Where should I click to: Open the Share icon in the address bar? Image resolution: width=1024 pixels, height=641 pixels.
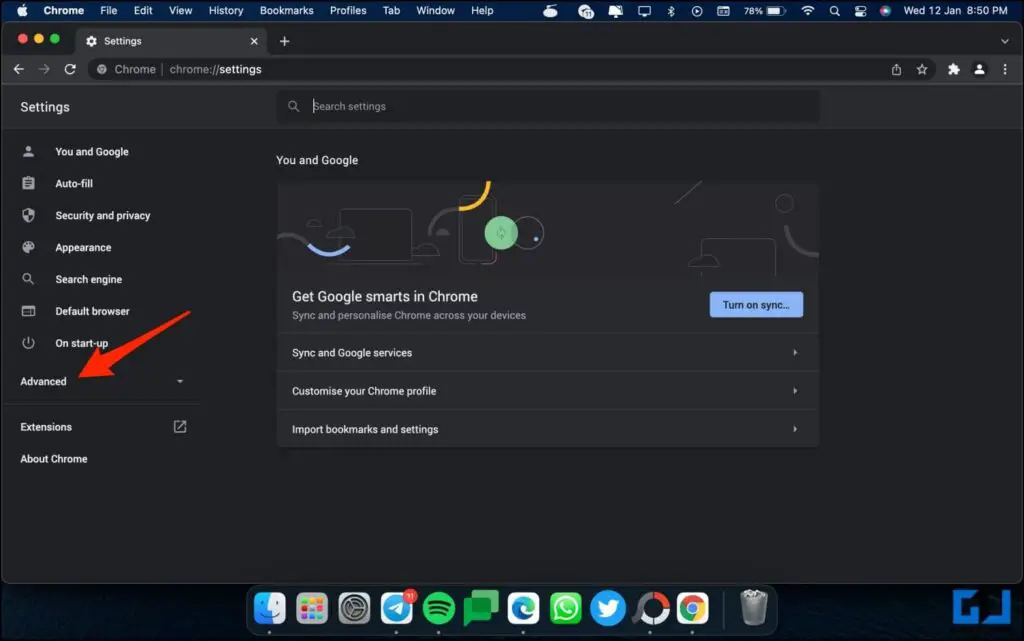click(x=896, y=69)
